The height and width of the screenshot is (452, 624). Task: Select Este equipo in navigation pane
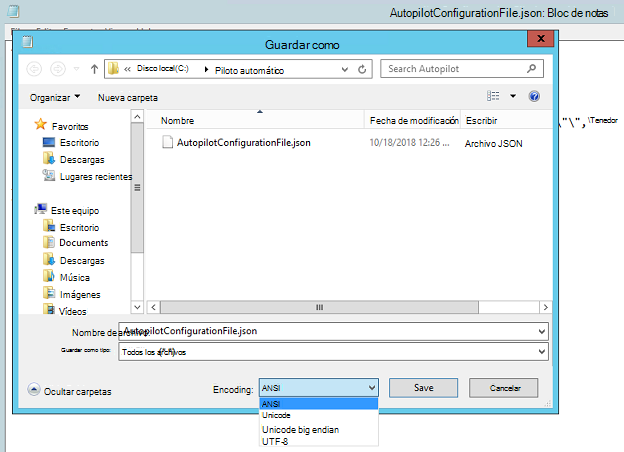(75, 210)
